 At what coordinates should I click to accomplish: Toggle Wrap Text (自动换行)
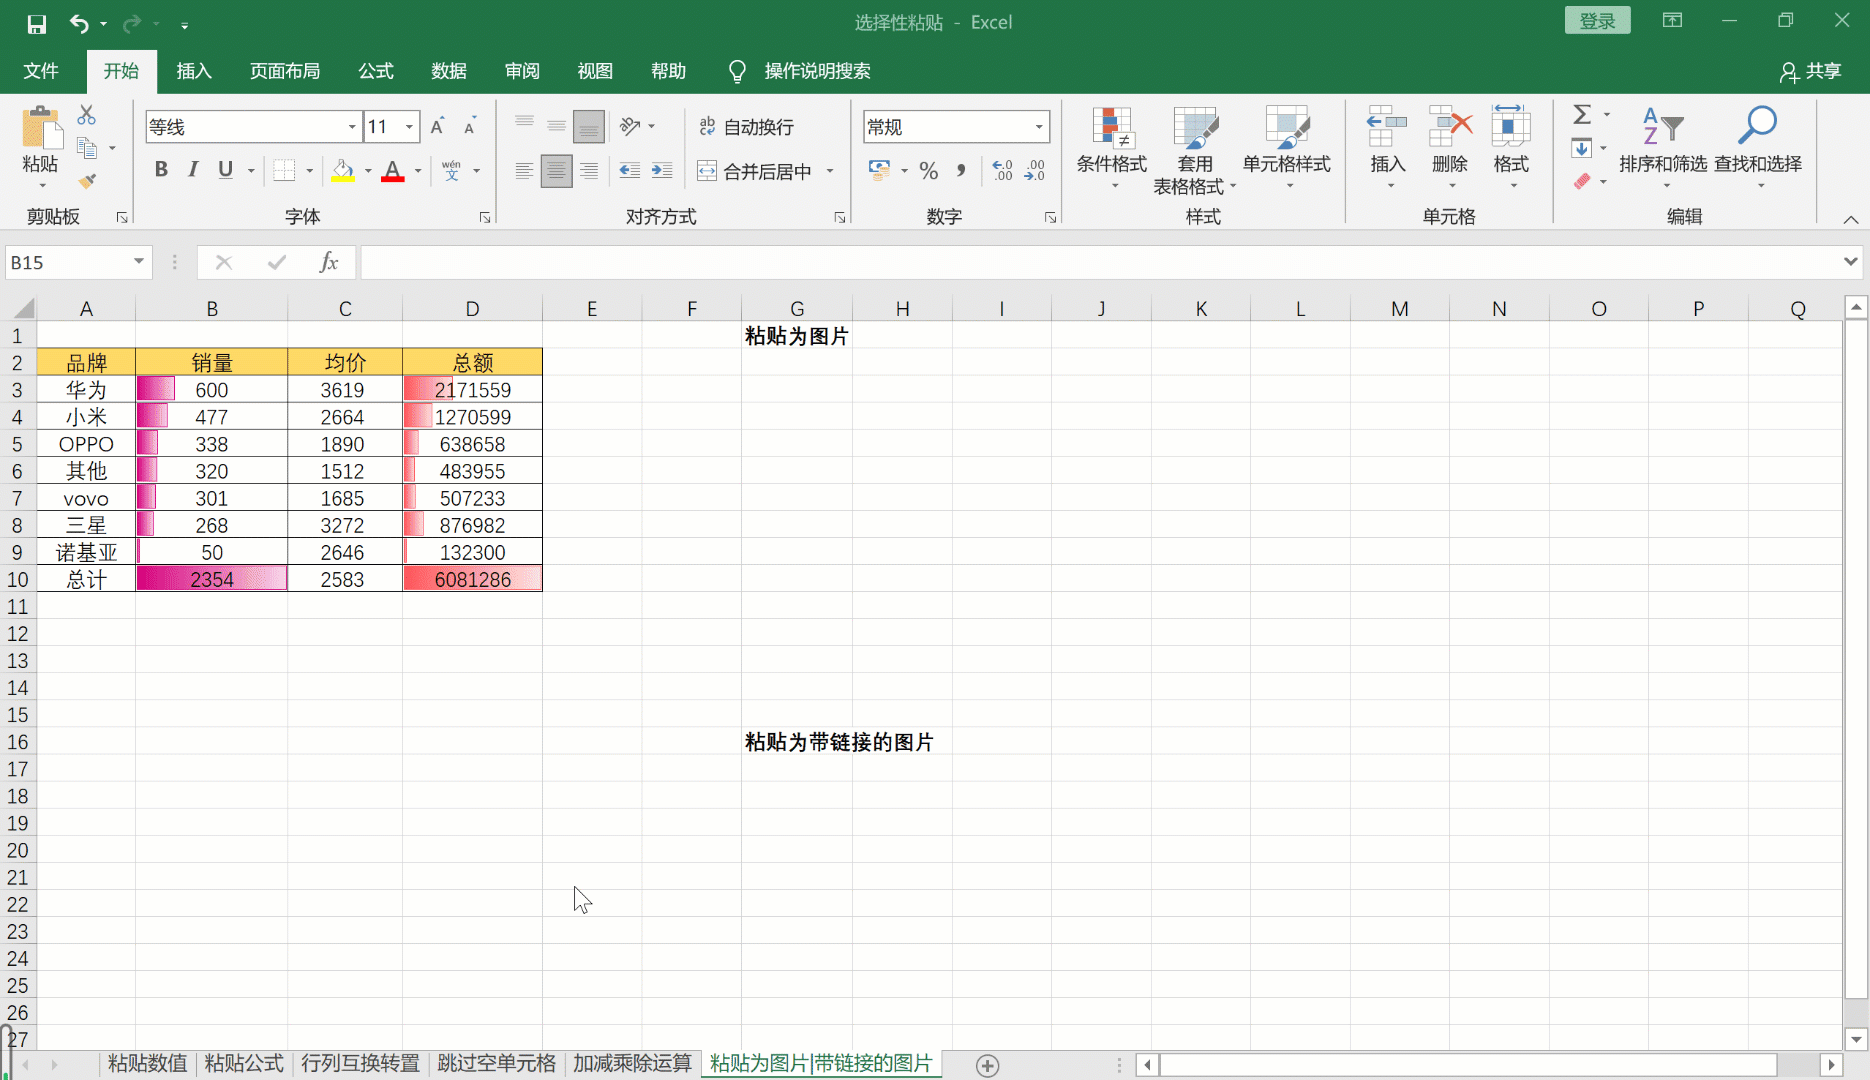click(x=746, y=126)
